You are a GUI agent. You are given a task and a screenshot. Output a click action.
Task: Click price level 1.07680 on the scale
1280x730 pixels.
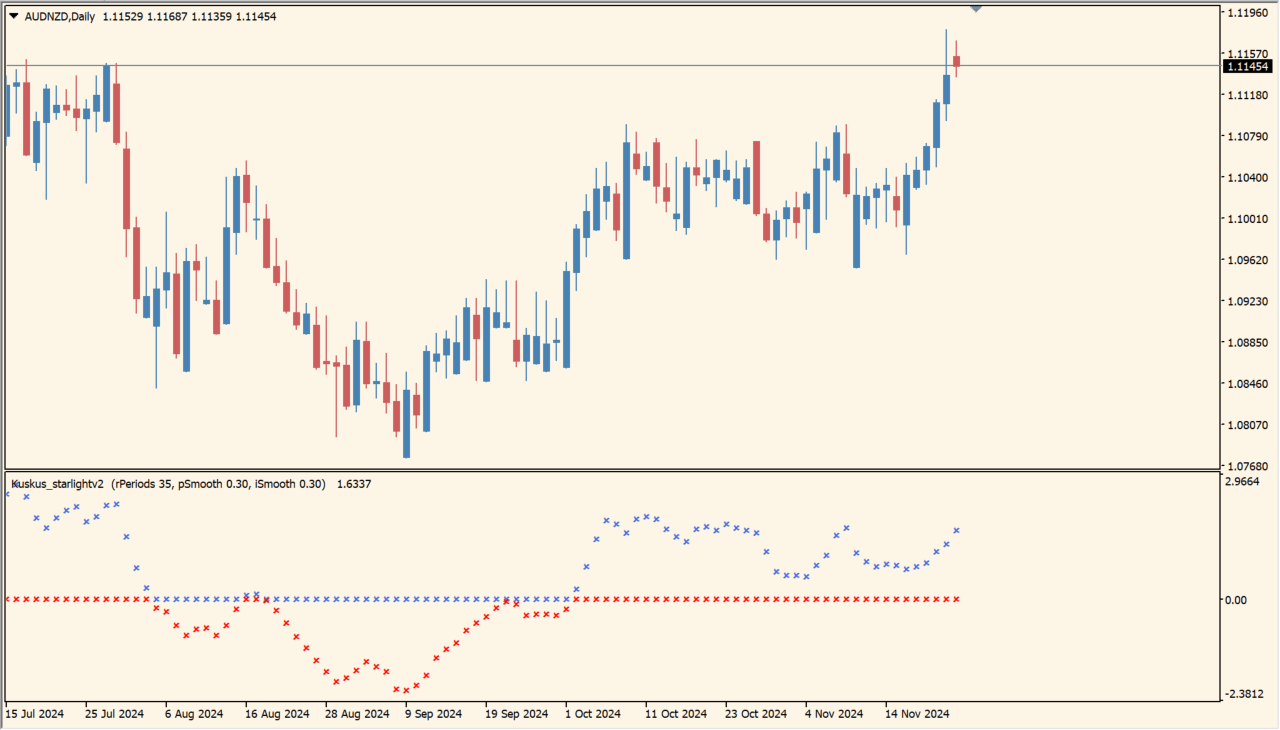tap(1249, 466)
